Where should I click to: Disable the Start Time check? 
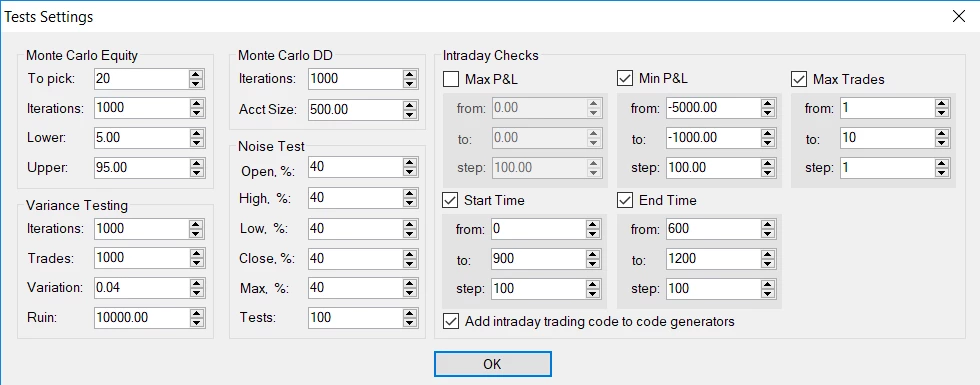tap(451, 201)
